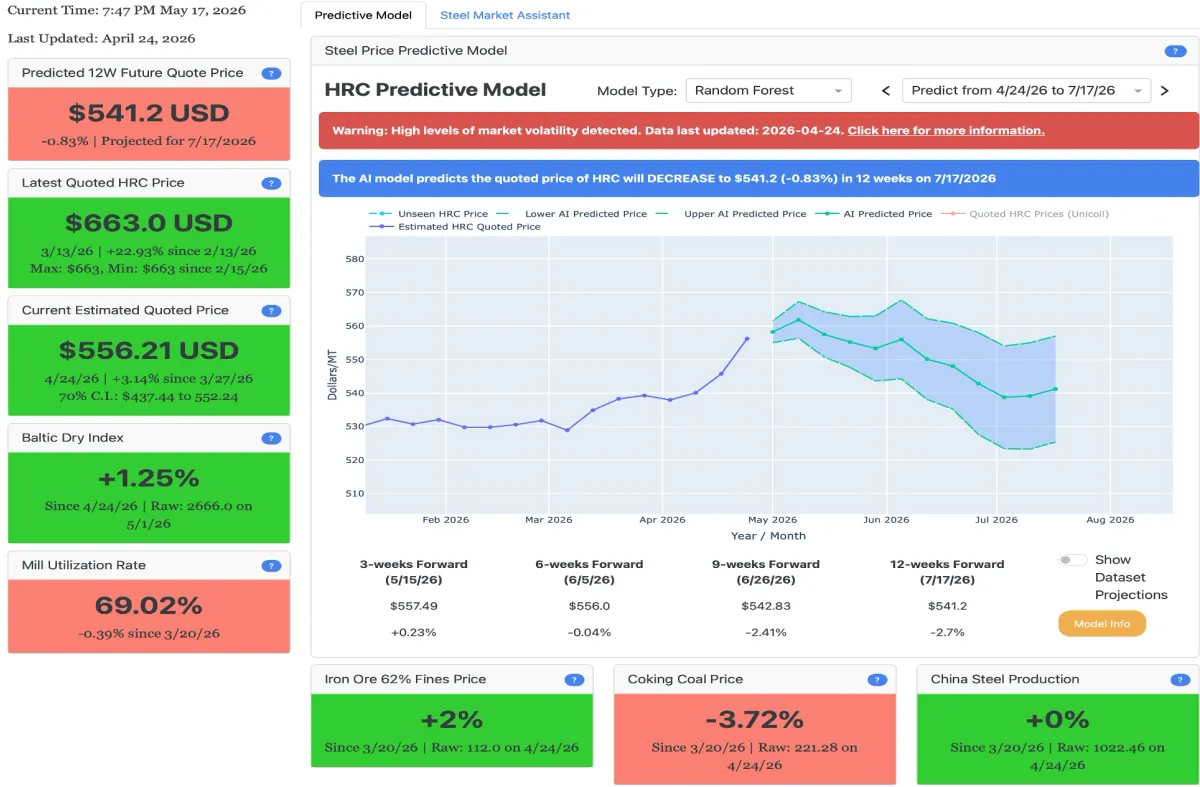The width and height of the screenshot is (1200, 787).
Task: Open 'Click here for more information' link
Action: pyautogui.click(x=946, y=131)
